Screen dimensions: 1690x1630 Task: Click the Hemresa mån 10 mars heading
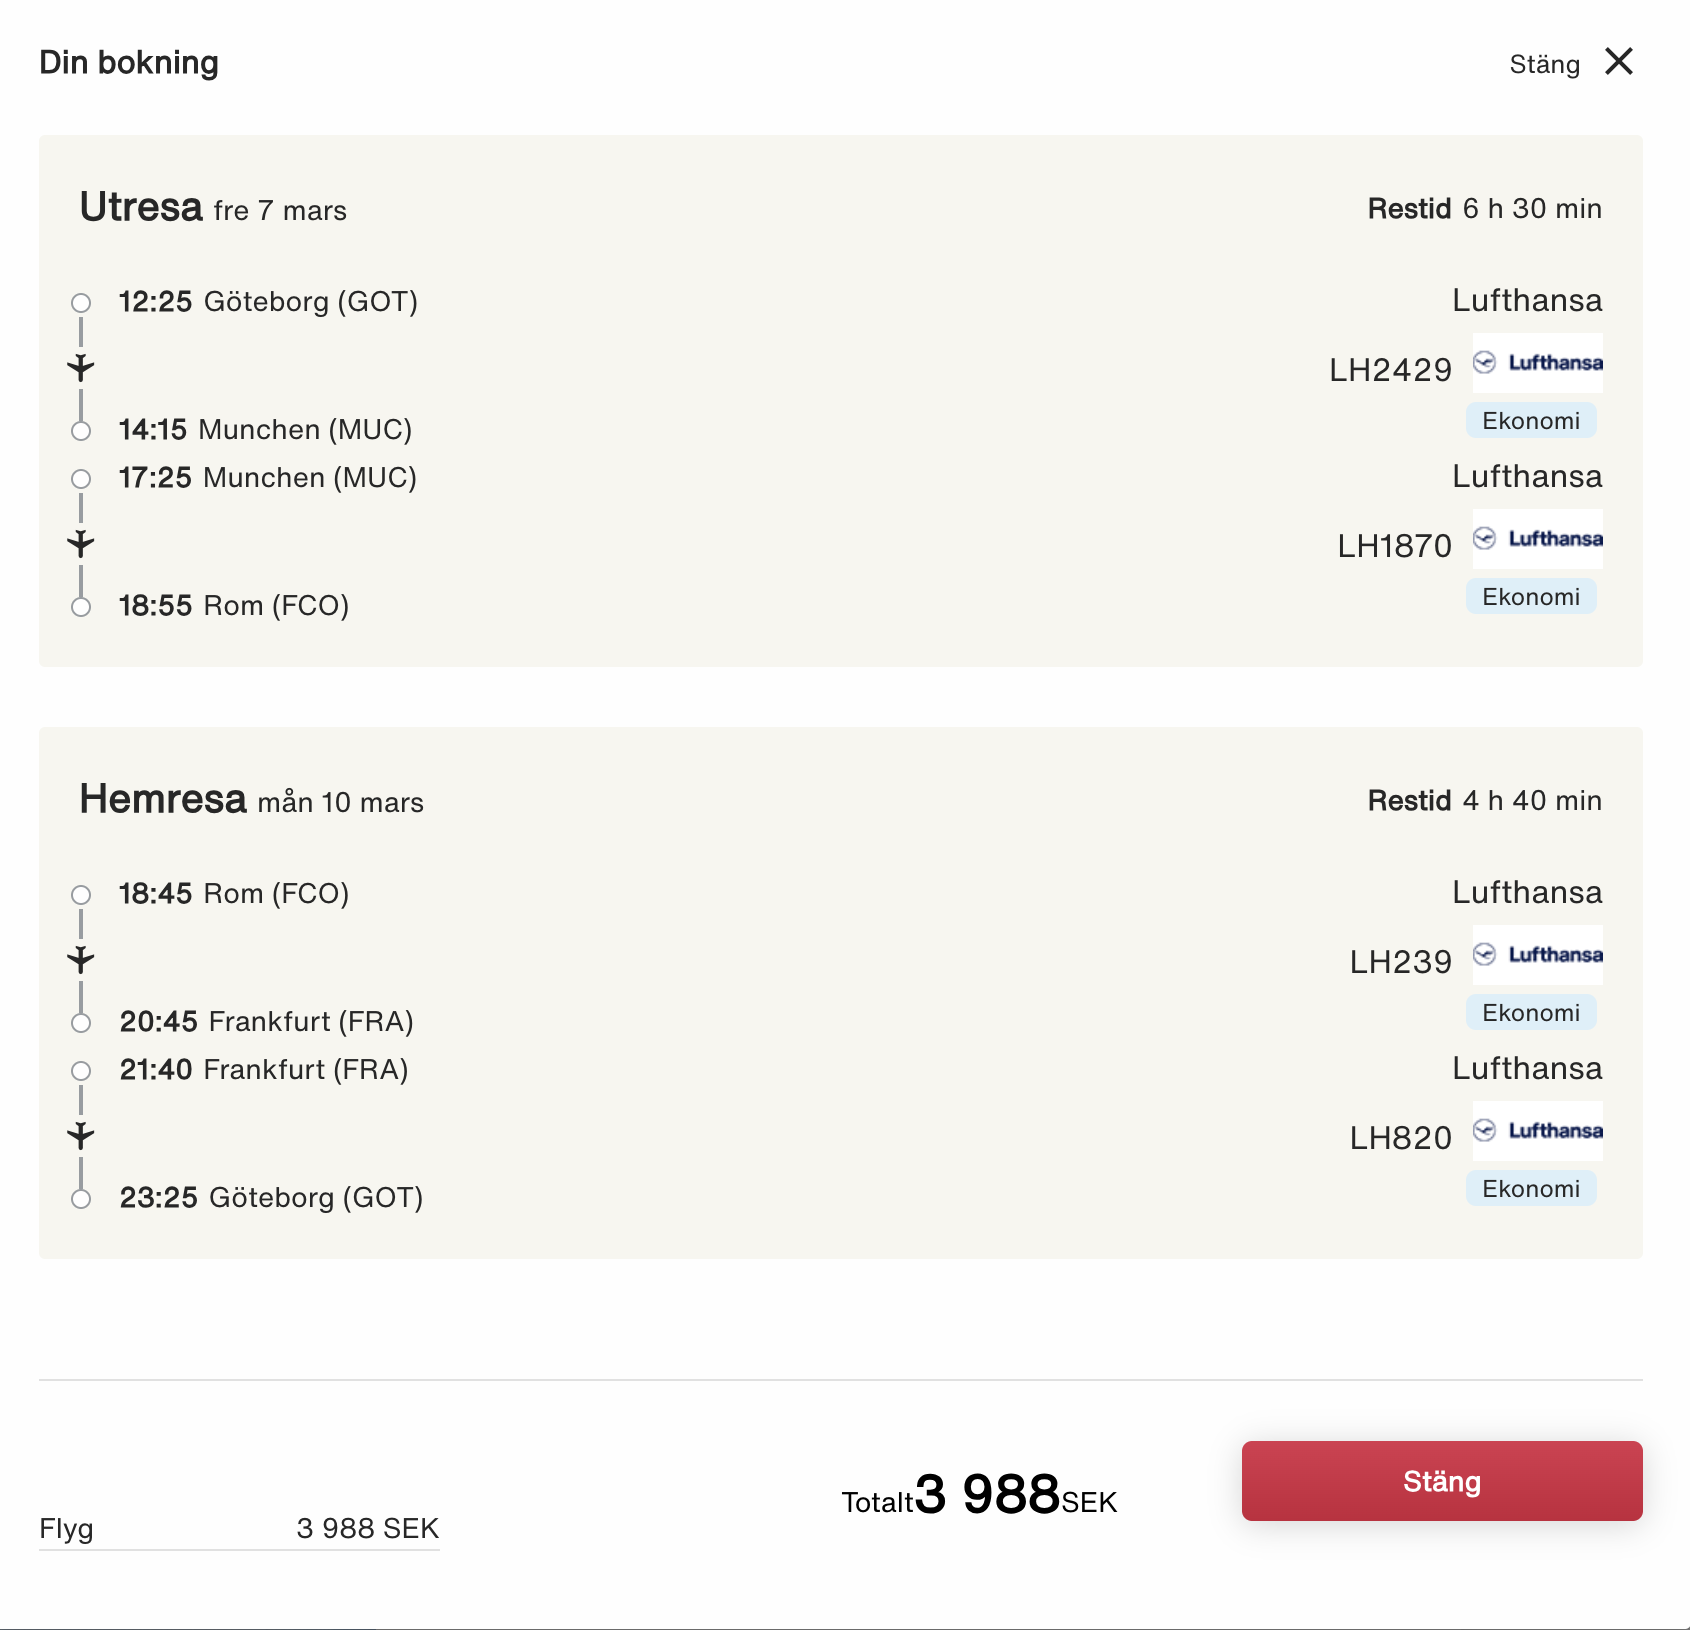(x=251, y=800)
